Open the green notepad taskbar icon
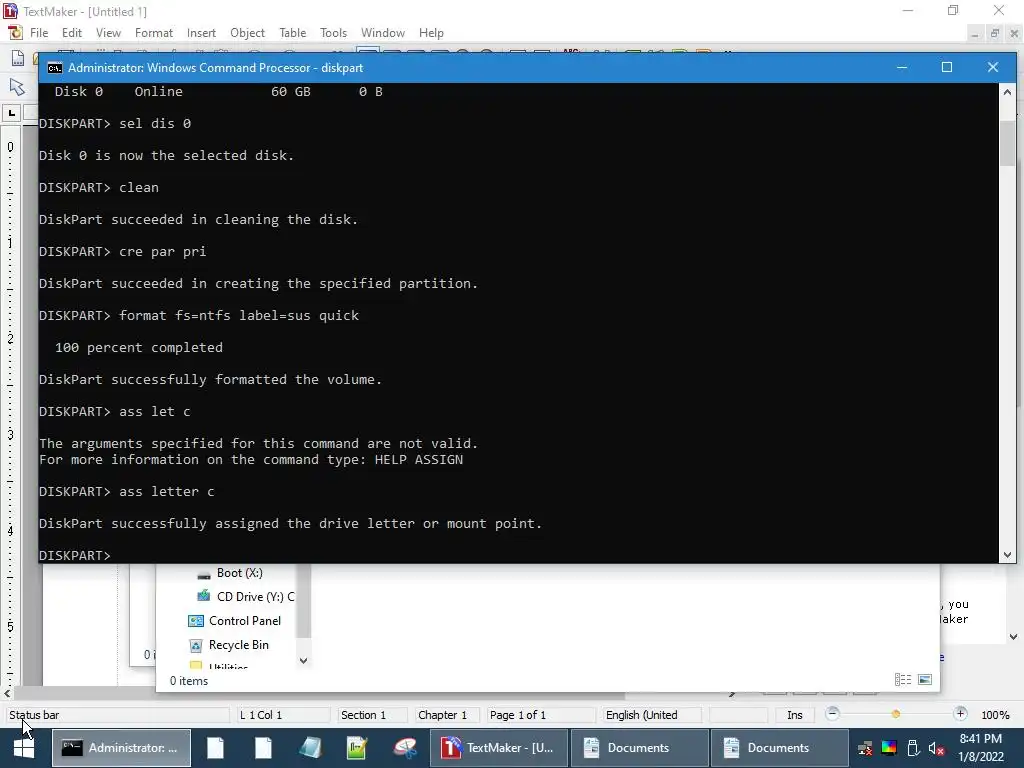Image resolution: width=1024 pixels, height=768 pixels. coord(357,748)
